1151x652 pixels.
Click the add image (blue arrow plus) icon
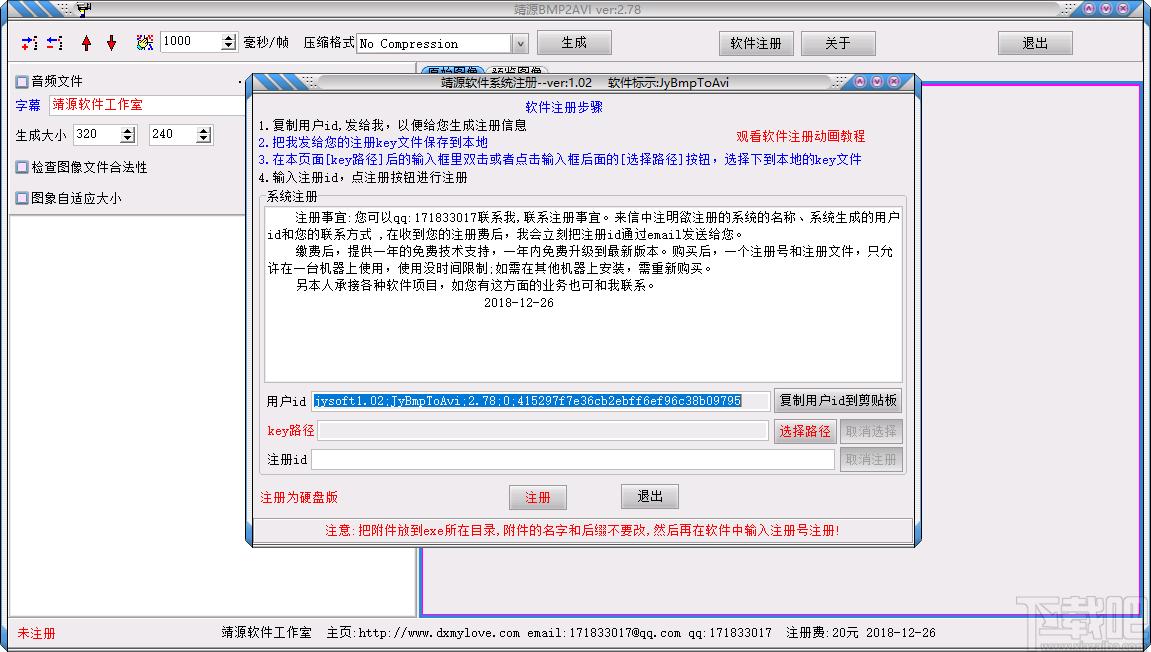[x=29, y=43]
